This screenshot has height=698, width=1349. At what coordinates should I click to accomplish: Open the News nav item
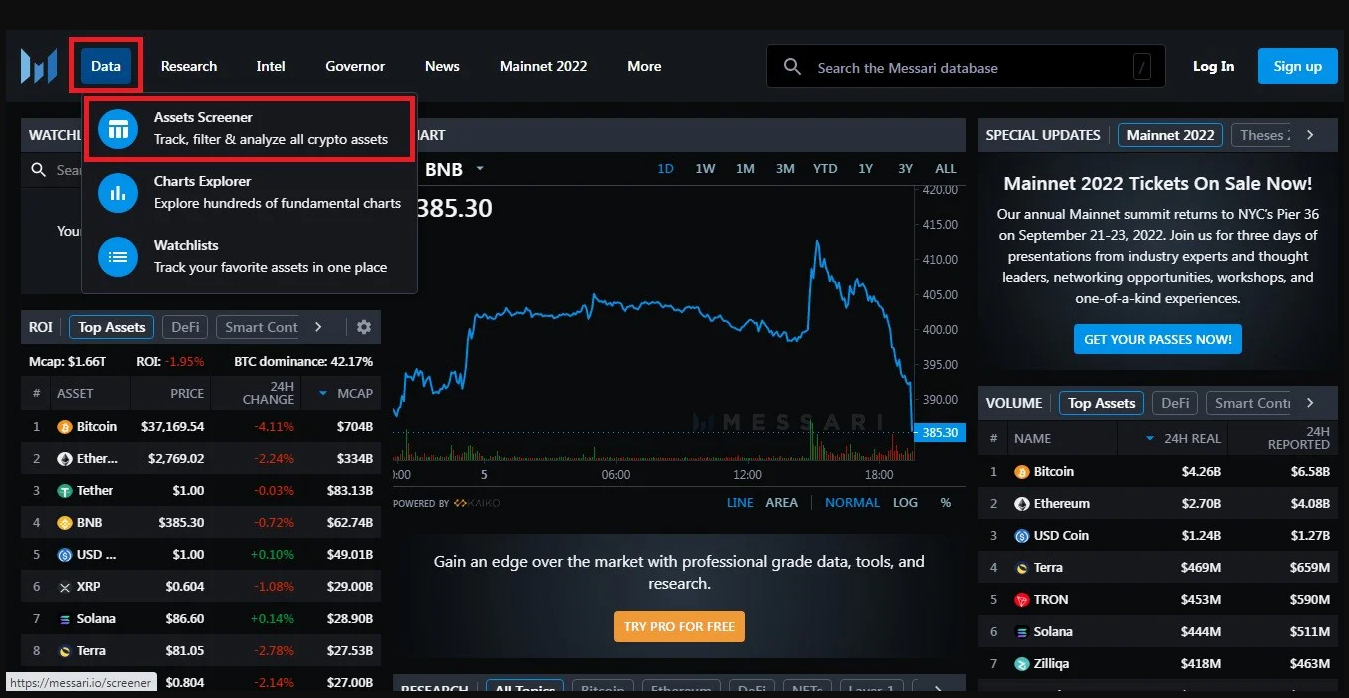click(x=442, y=66)
